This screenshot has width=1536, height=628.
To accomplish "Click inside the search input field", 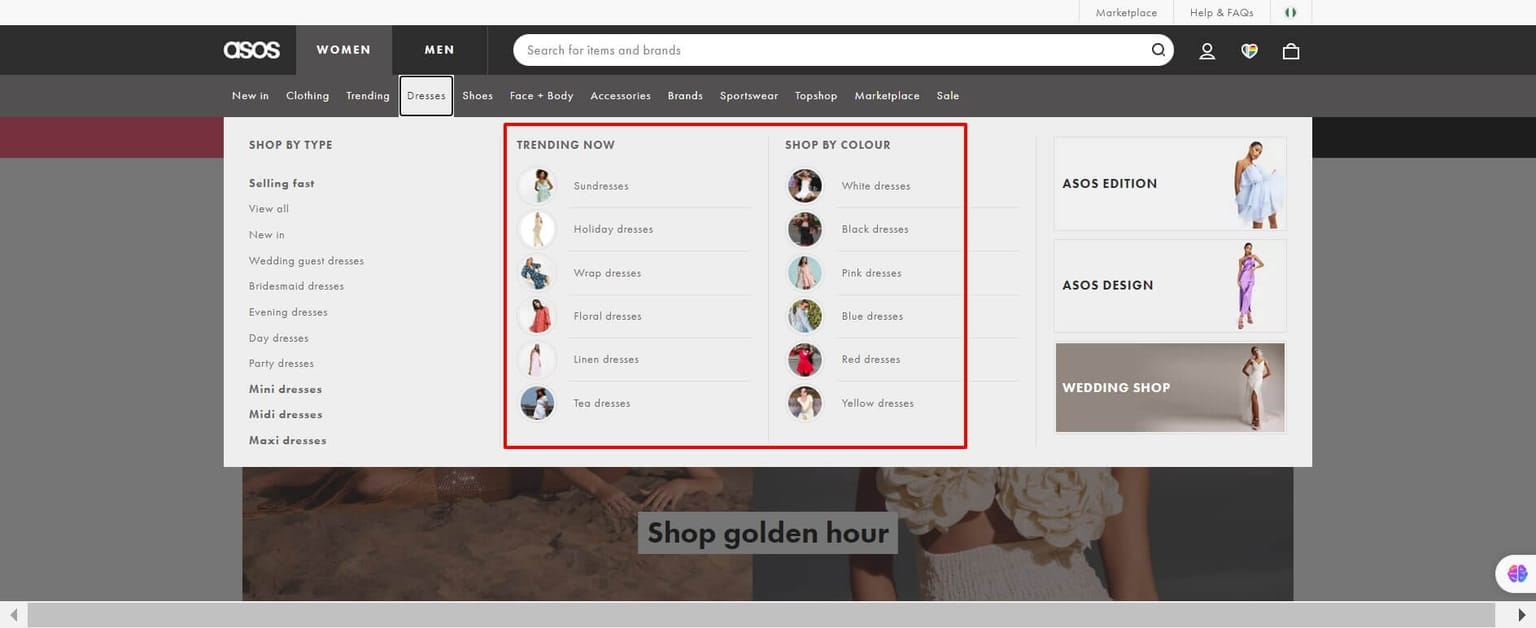I will (x=800, y=49).
